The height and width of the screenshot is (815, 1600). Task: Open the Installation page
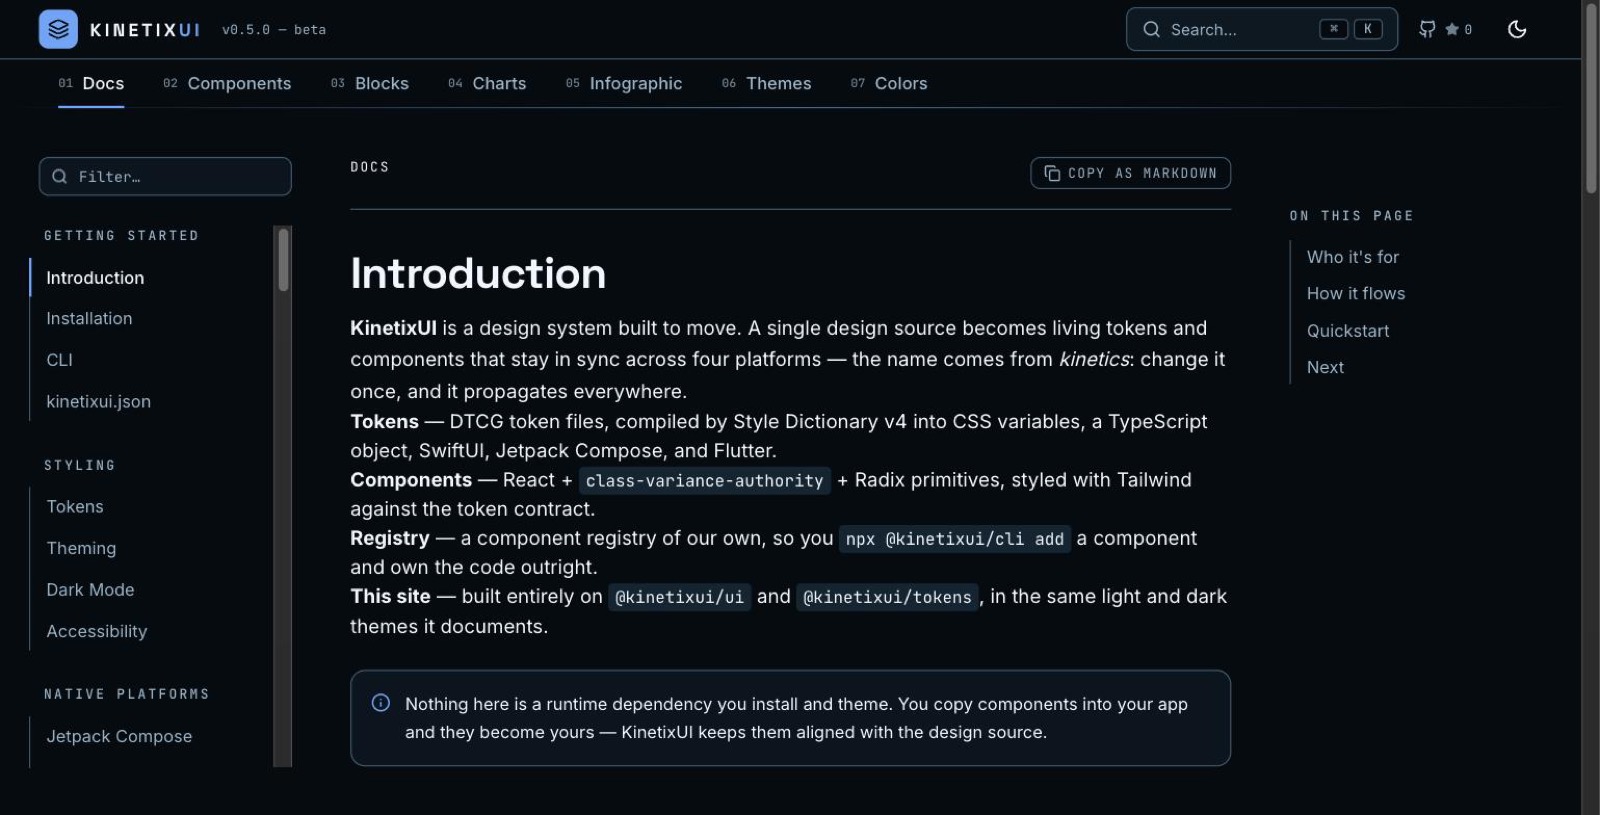pyautogui.click(x=89, y=318)
